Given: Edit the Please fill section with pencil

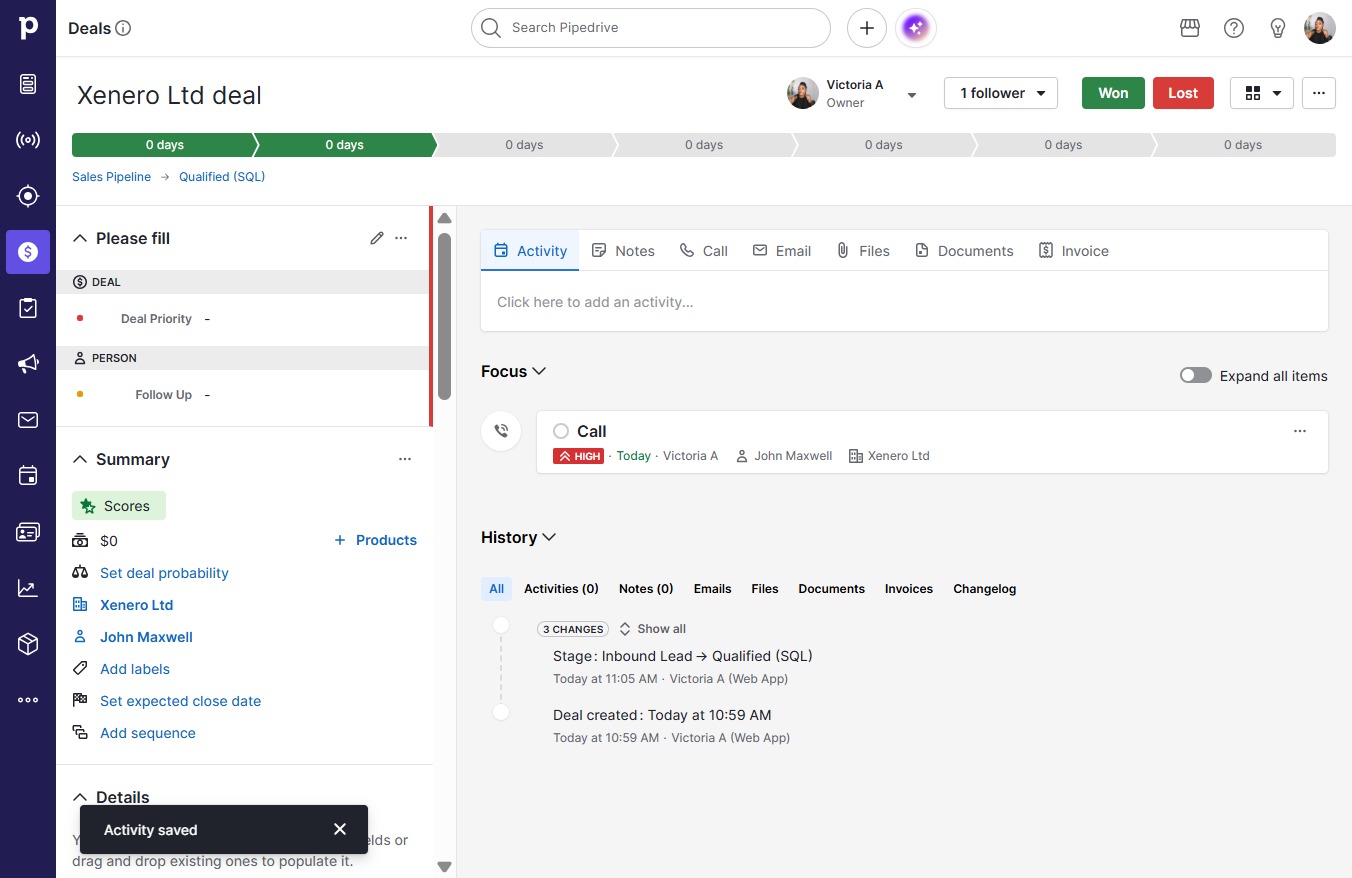Looking at the screenshot, I should pyautogui.click(x=377, y=238).
